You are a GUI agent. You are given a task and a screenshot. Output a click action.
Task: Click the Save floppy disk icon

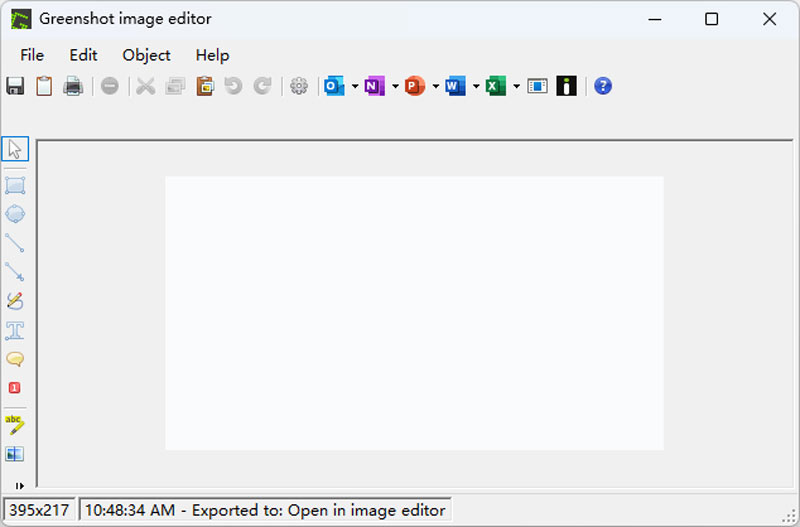tap(15, 86)
